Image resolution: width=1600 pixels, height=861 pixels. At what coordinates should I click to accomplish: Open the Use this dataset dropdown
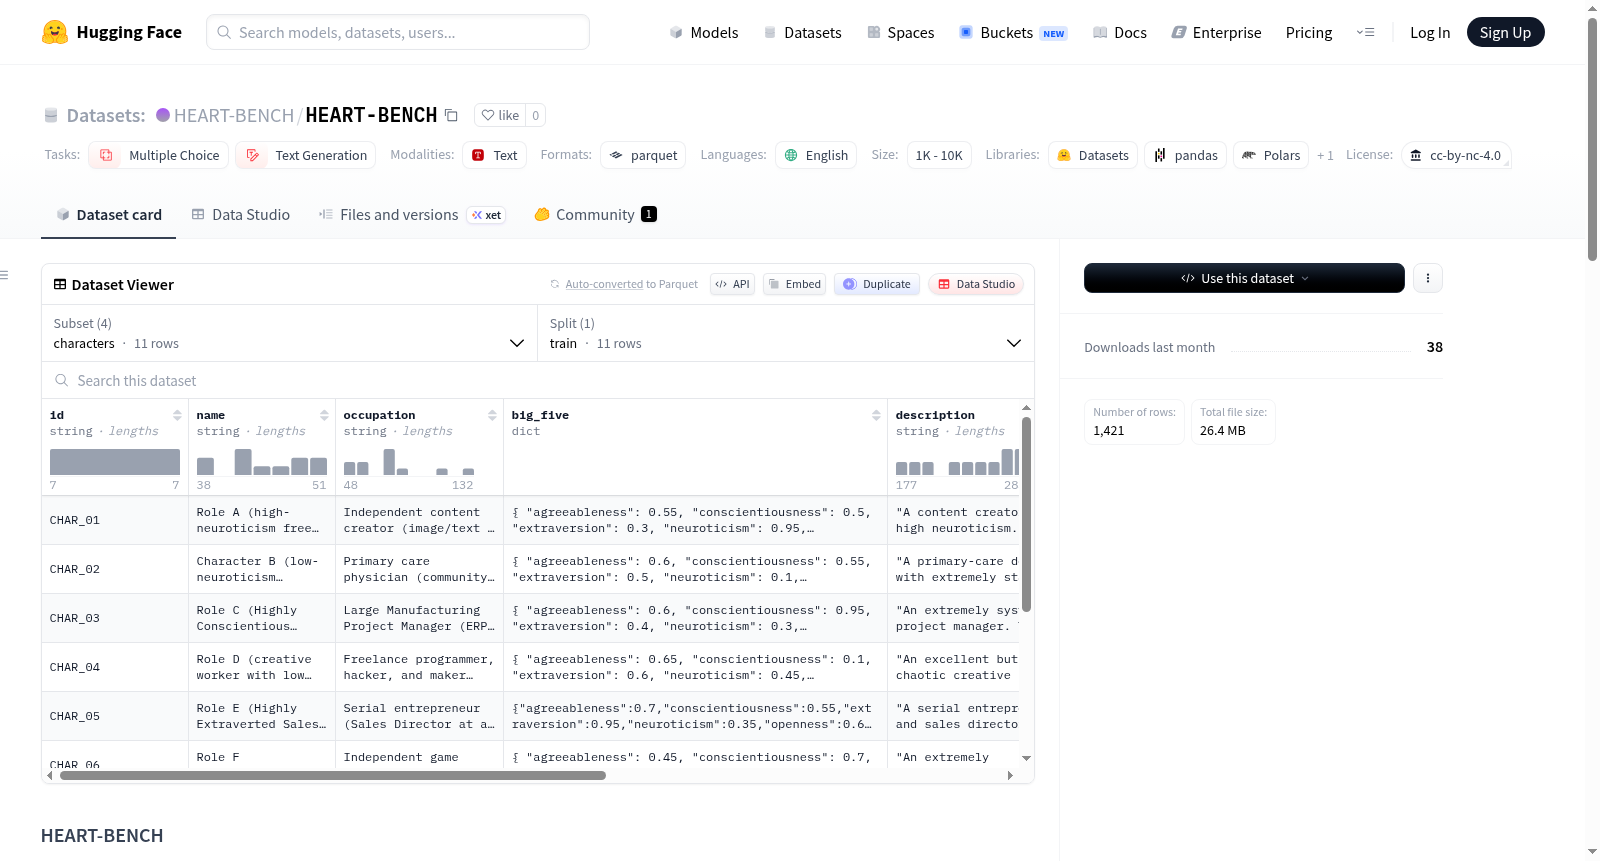[x=1244, y=278]
